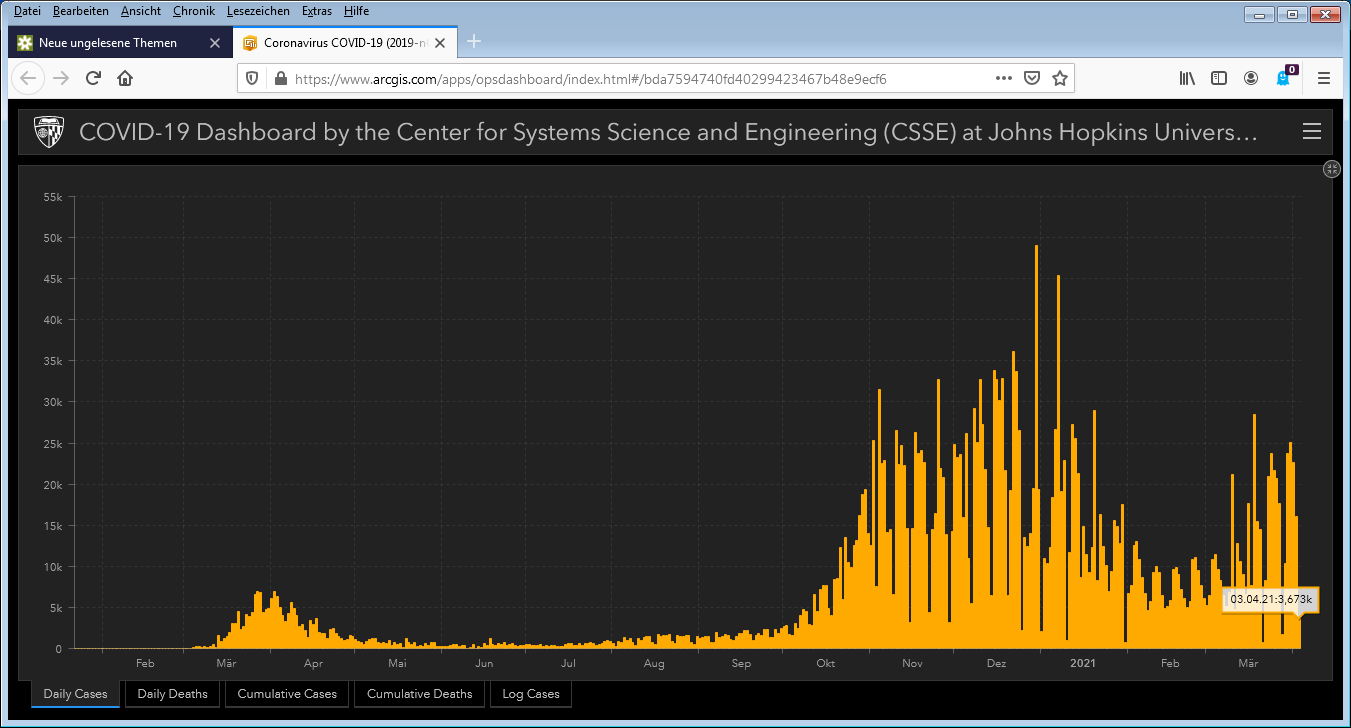
Task: Open the dashboard menu at top right
Action: (1312, 132)
